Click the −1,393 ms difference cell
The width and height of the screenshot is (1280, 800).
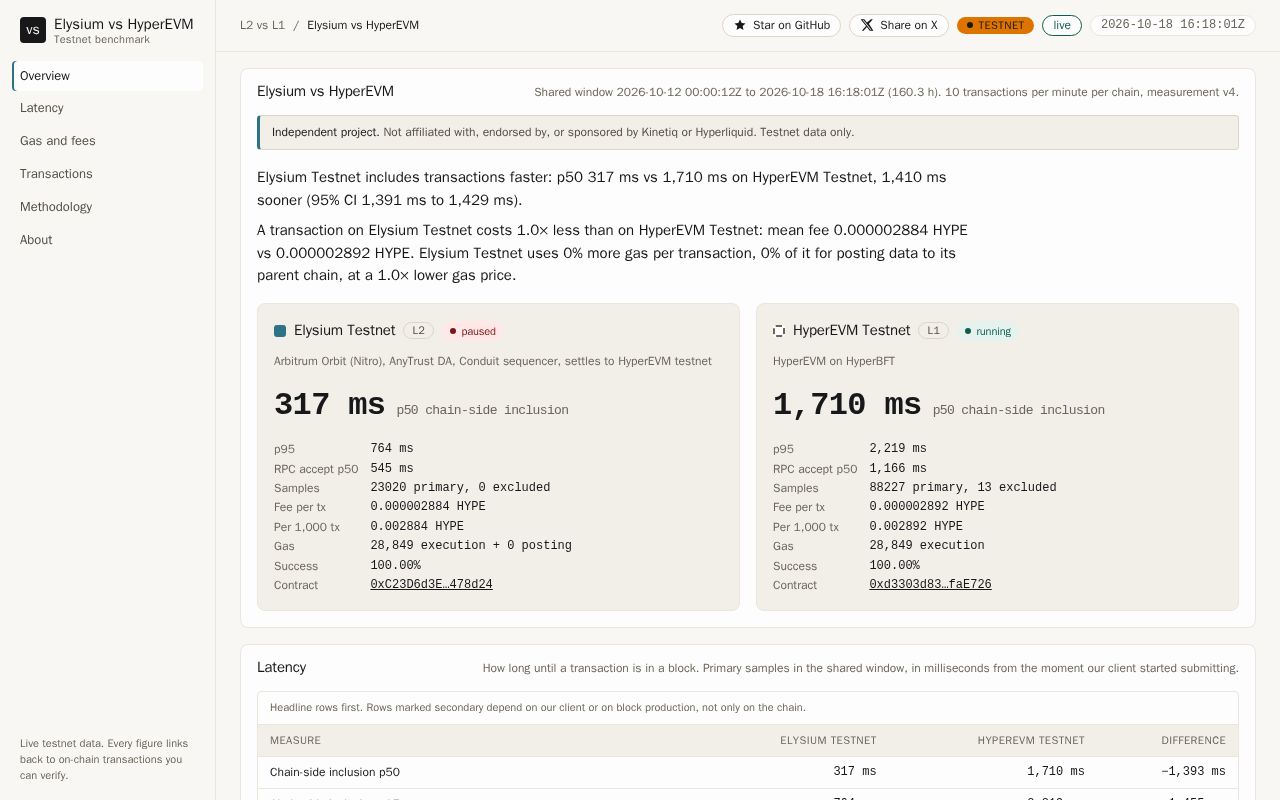[x=1193, y=772]
